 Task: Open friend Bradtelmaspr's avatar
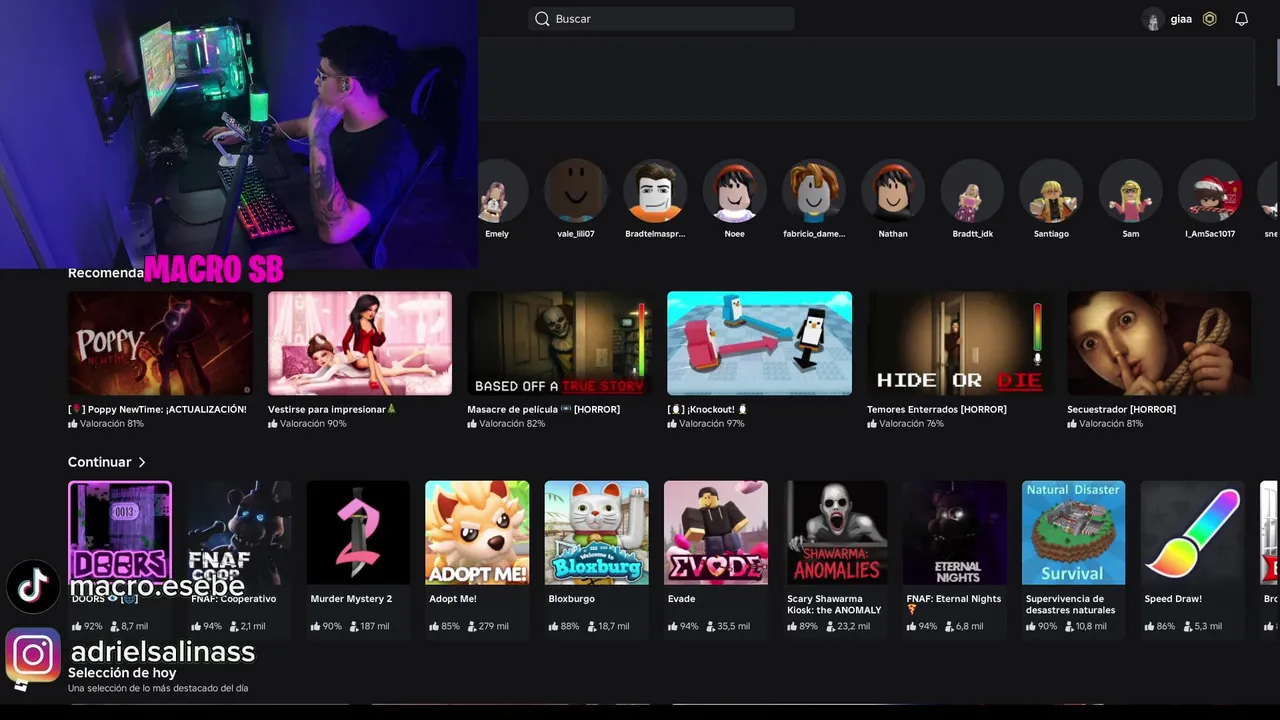pyautogui.click(x=655, y=190)
